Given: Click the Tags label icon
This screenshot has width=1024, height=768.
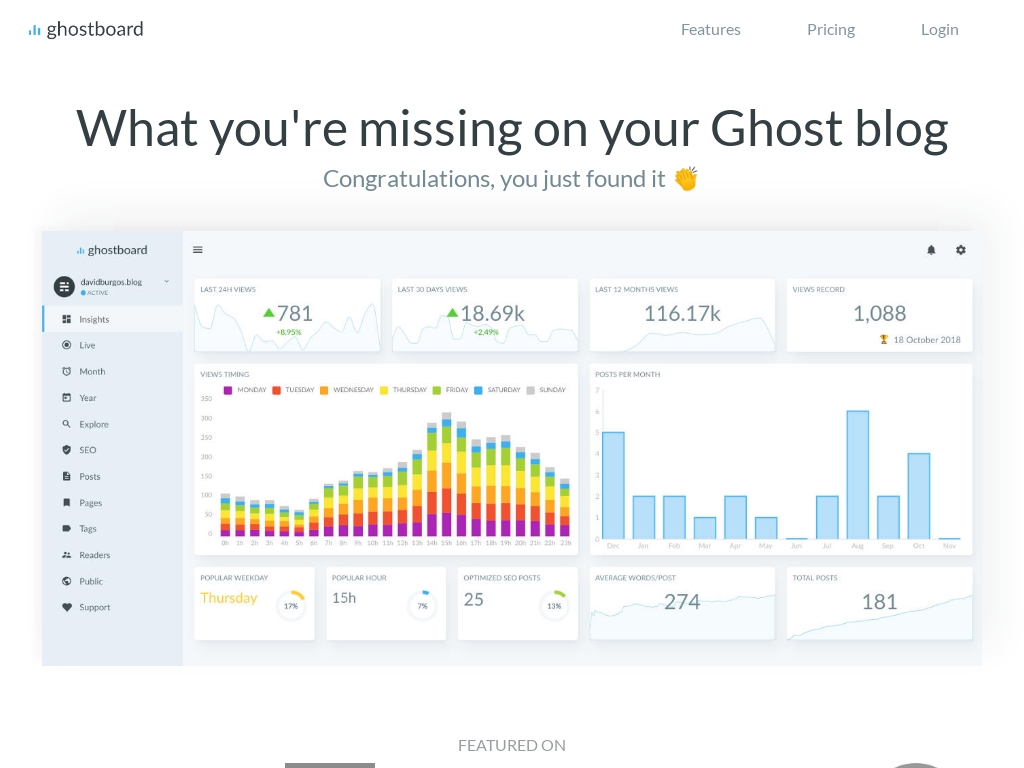Looking at the screenshot, I should coord(67,528).
